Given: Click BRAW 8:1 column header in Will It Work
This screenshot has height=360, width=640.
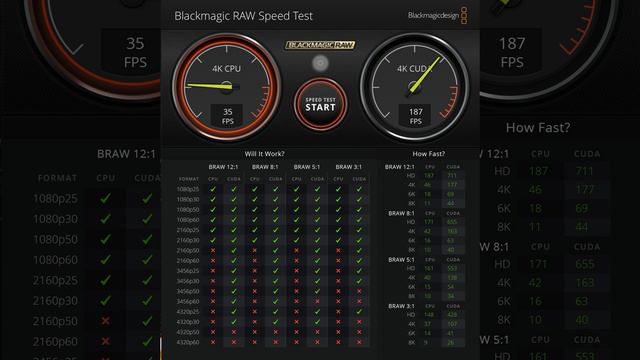Looking at the screenshot, I should pos(265,167).
